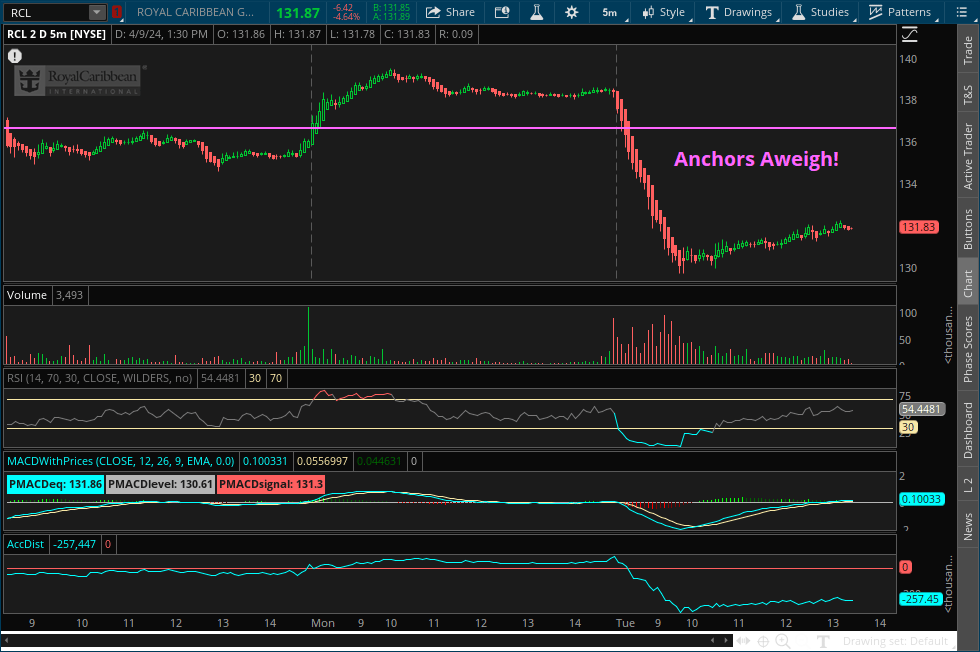
Task: Open the Active Trader side tab
Action: point(968,156)
